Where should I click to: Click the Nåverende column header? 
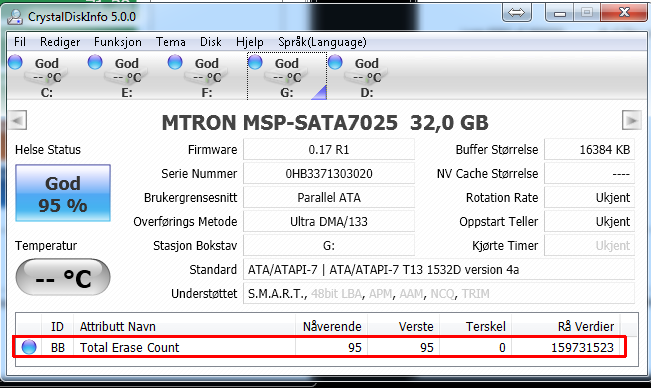tap(331, 326)
